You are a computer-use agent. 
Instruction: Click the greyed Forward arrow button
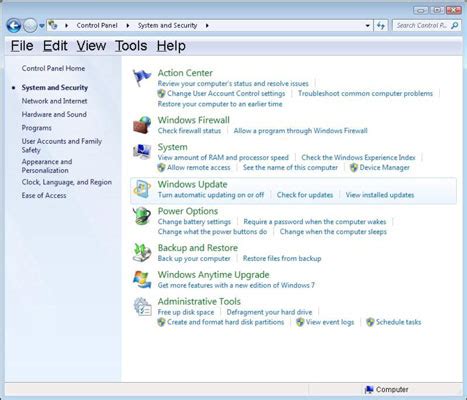(x=30, y=26)
